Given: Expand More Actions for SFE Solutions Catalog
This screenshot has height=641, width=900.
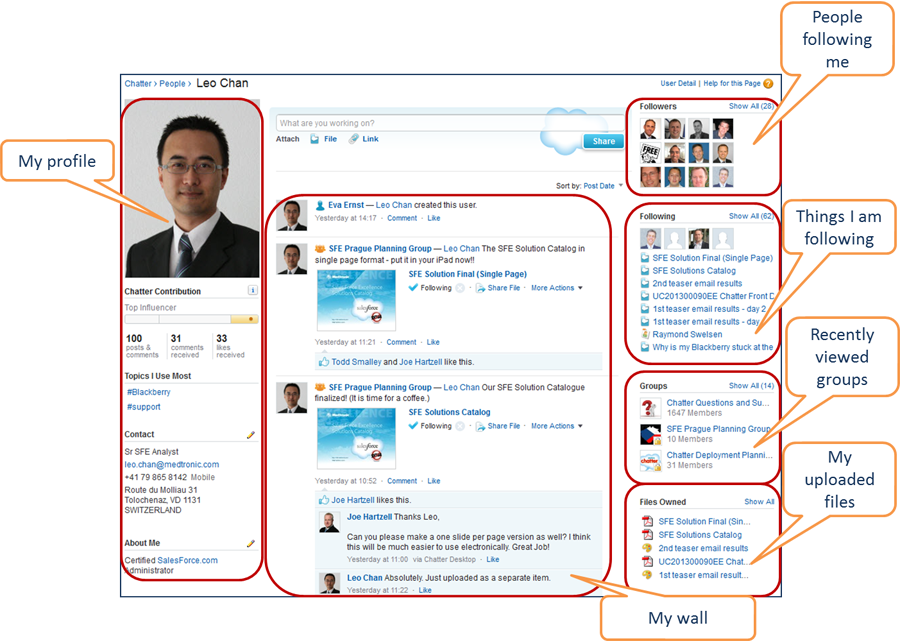Looking at the screenshot, I should point(556,426).
